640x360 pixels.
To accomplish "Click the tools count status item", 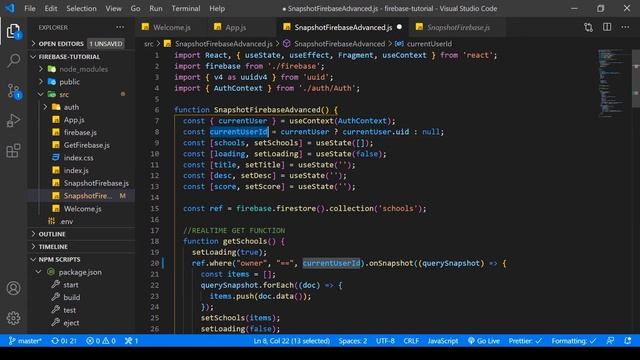I will tap(131, 341).
